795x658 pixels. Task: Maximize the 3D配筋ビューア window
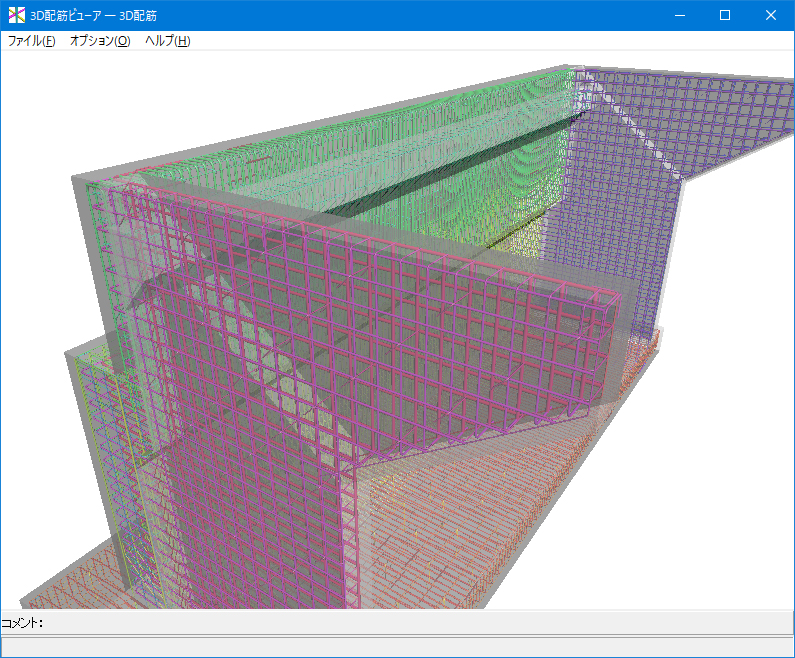coord(725,15)
